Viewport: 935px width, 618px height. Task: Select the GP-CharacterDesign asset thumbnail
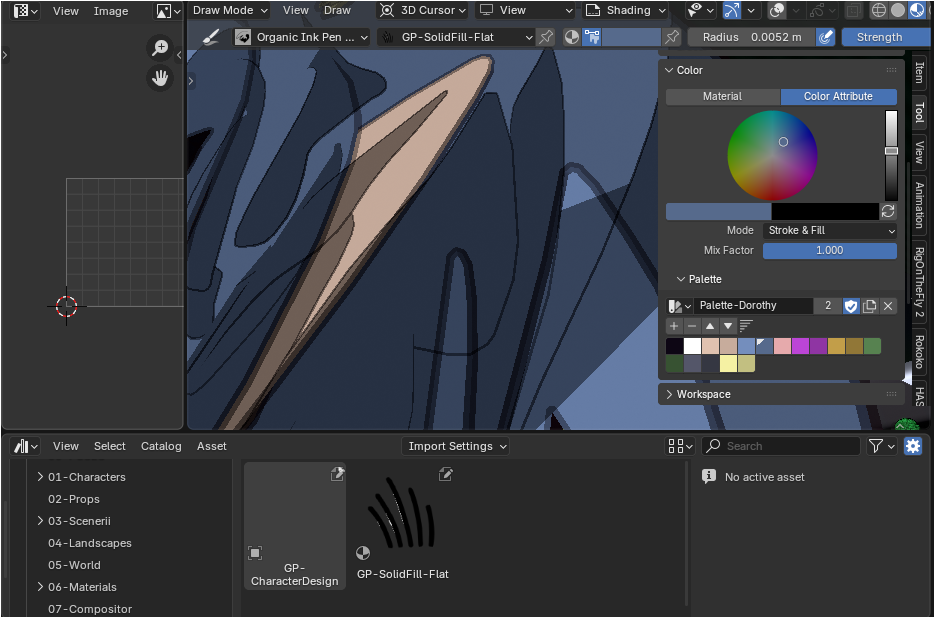(295, 526)
